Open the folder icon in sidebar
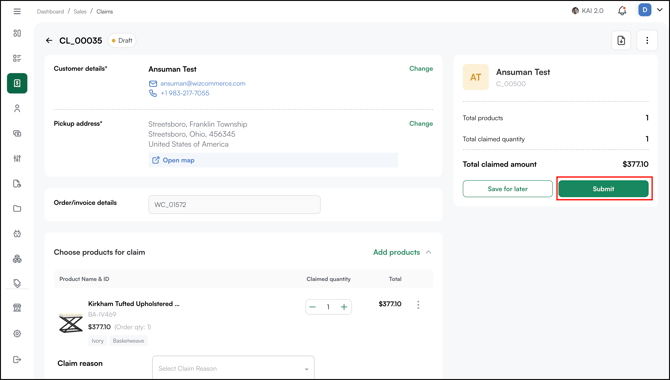This screenshot has height=380, width=670. click(x=17, y=209)
